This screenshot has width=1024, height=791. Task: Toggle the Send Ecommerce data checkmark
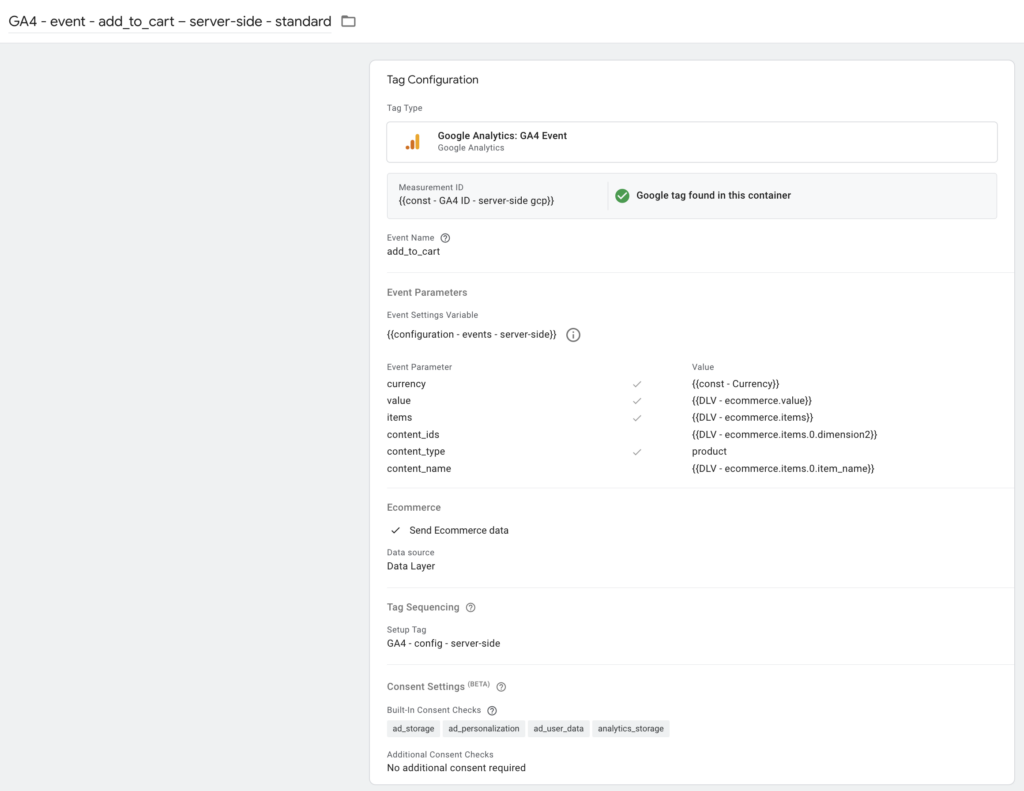click(395, 530)
